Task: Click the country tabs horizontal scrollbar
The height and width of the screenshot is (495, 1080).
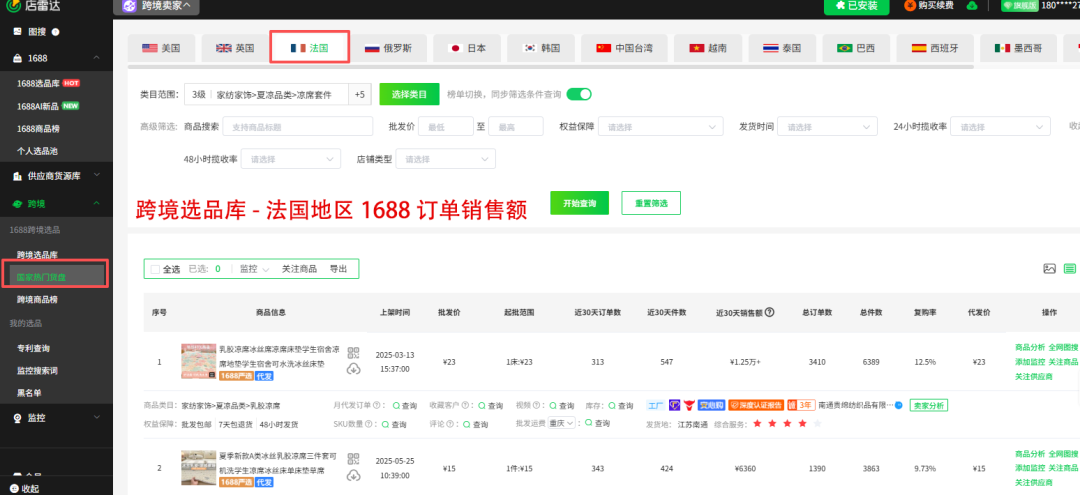Action: pos(551,67)
